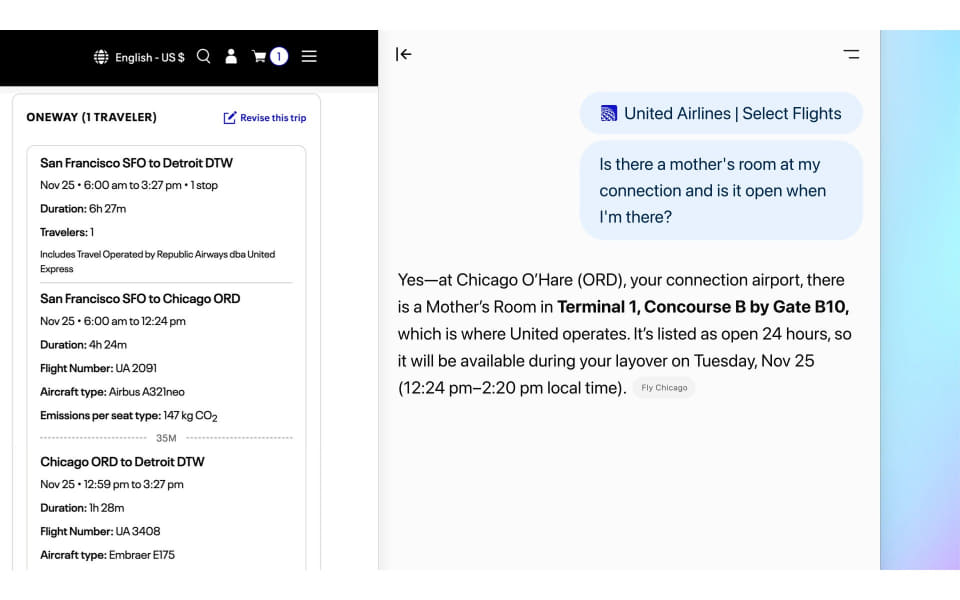Click Emissions per seat type 147 kg CO2
This screenshot has width=960, height=600.
click(x=129, y=416)
